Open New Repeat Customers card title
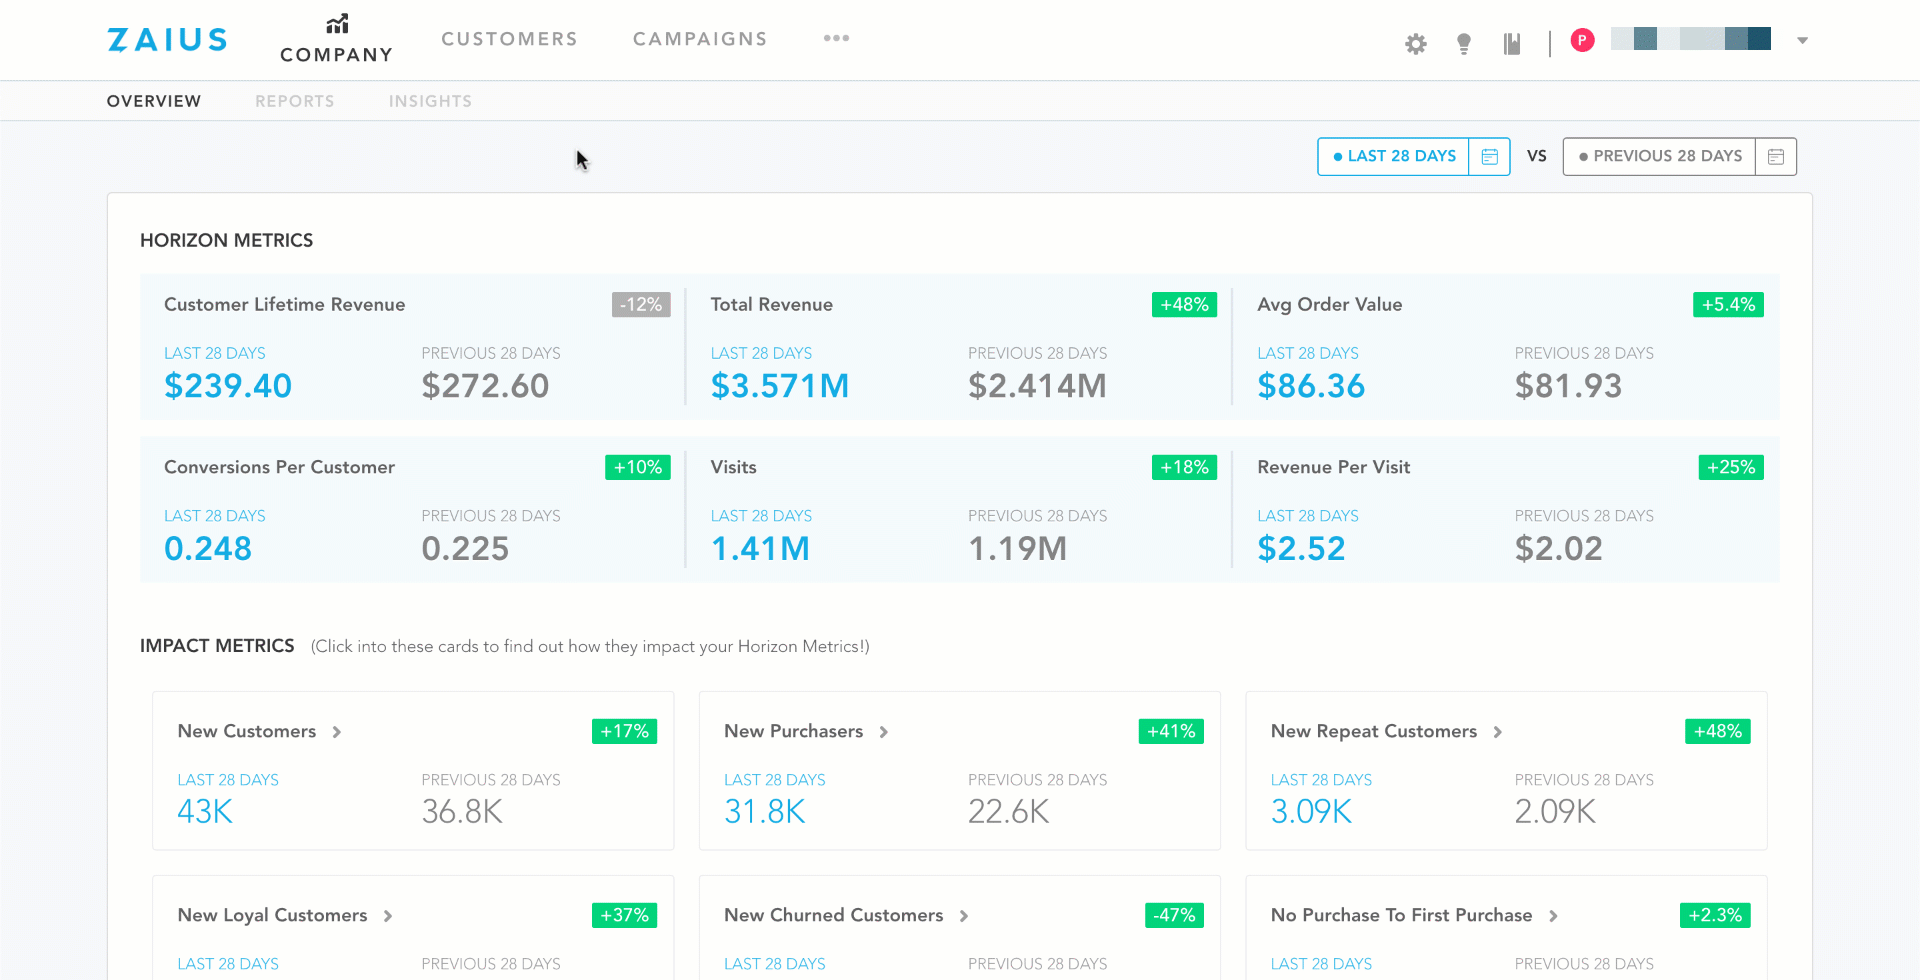The width and height of the screenshot is (1920, 980). 1374,731
